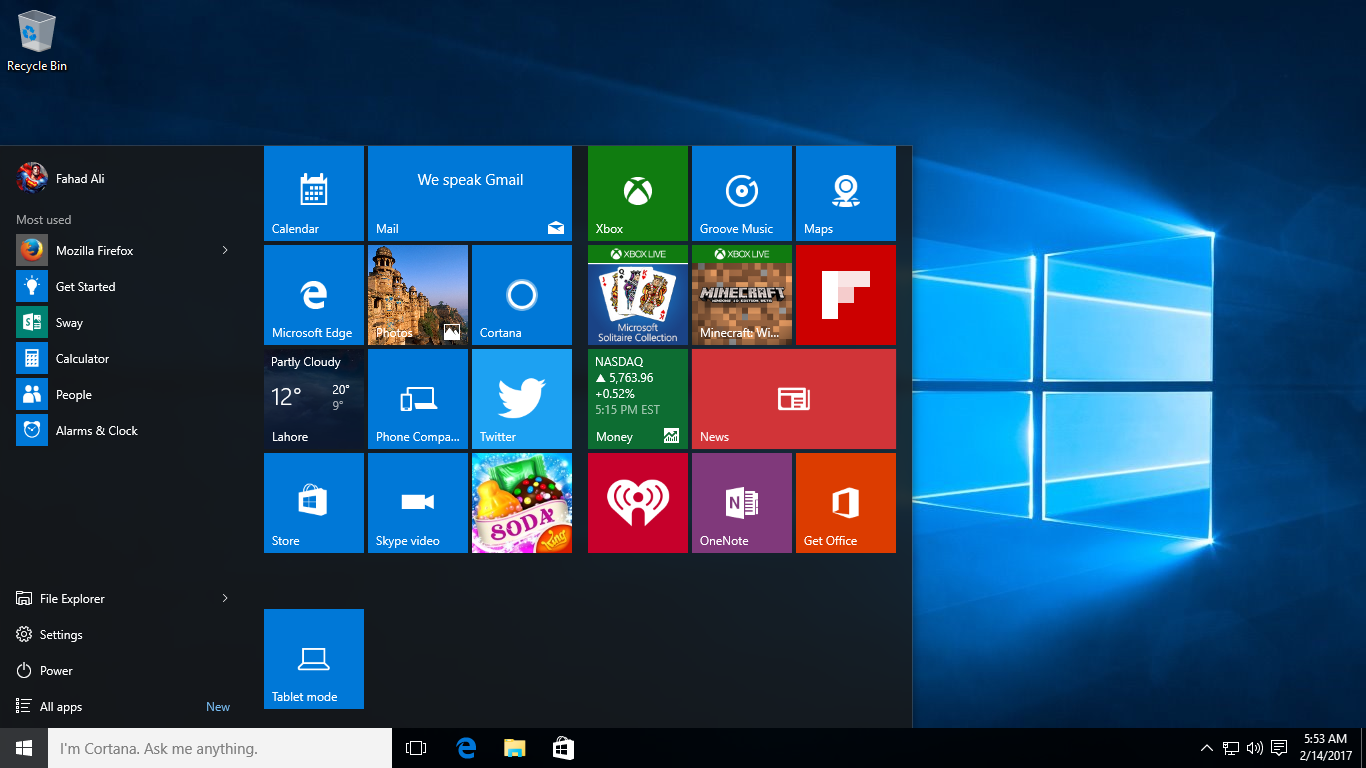Click the taskbar clock showing 5:53 AM

[x=1325, y=748]
